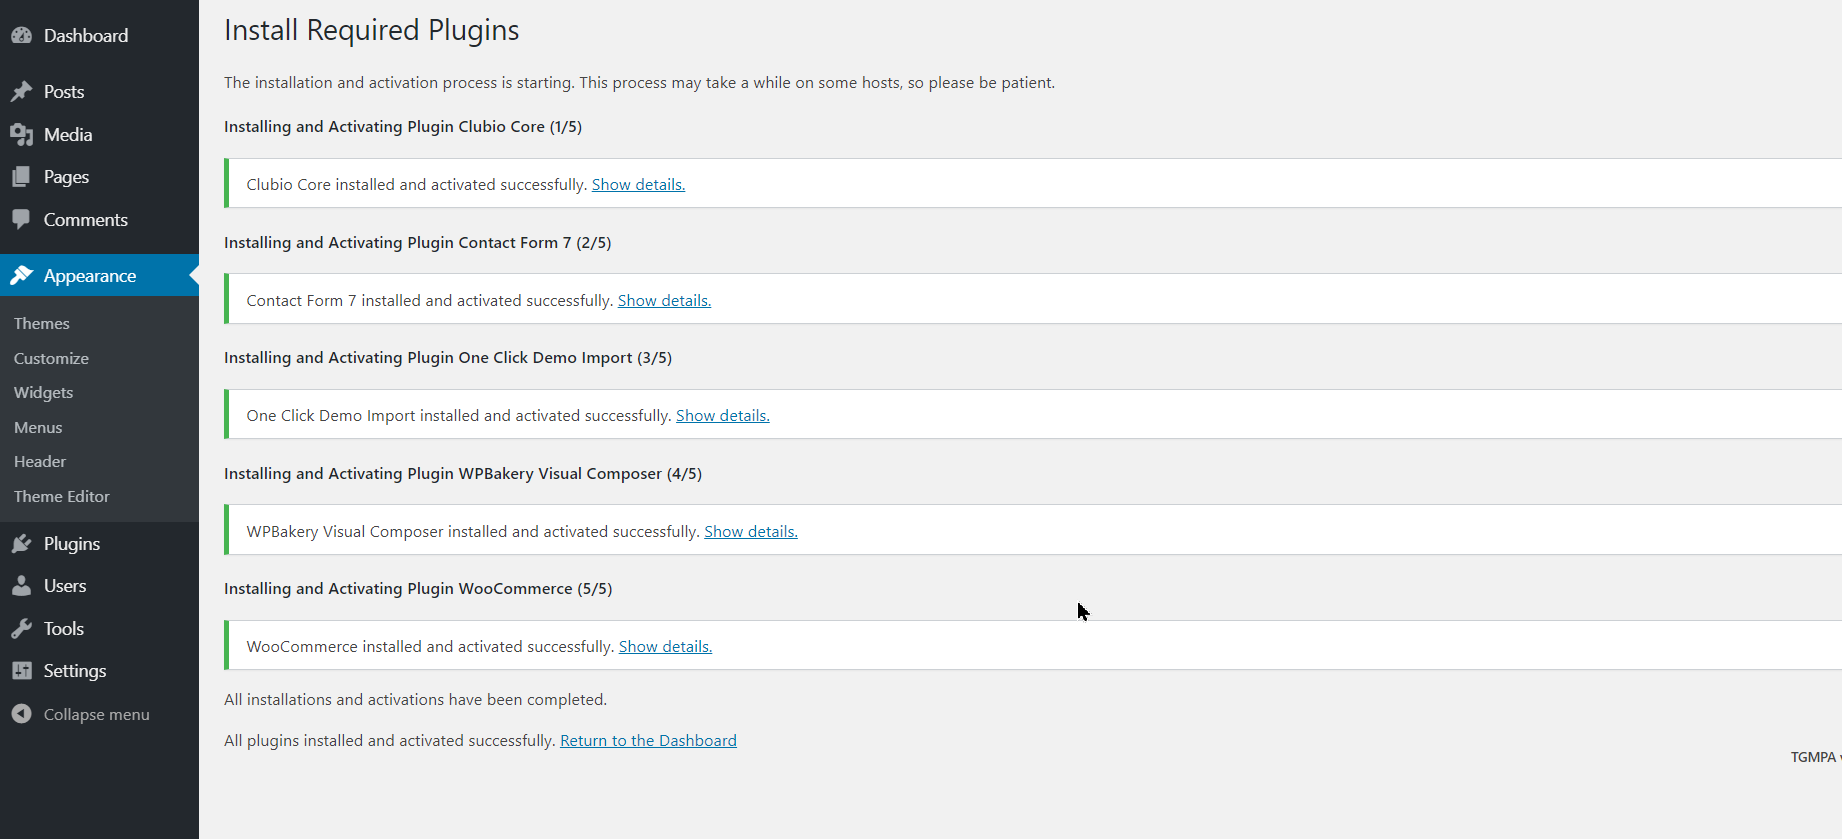Click the Media library icon
Screen dimensions: 1842x839
21,135
